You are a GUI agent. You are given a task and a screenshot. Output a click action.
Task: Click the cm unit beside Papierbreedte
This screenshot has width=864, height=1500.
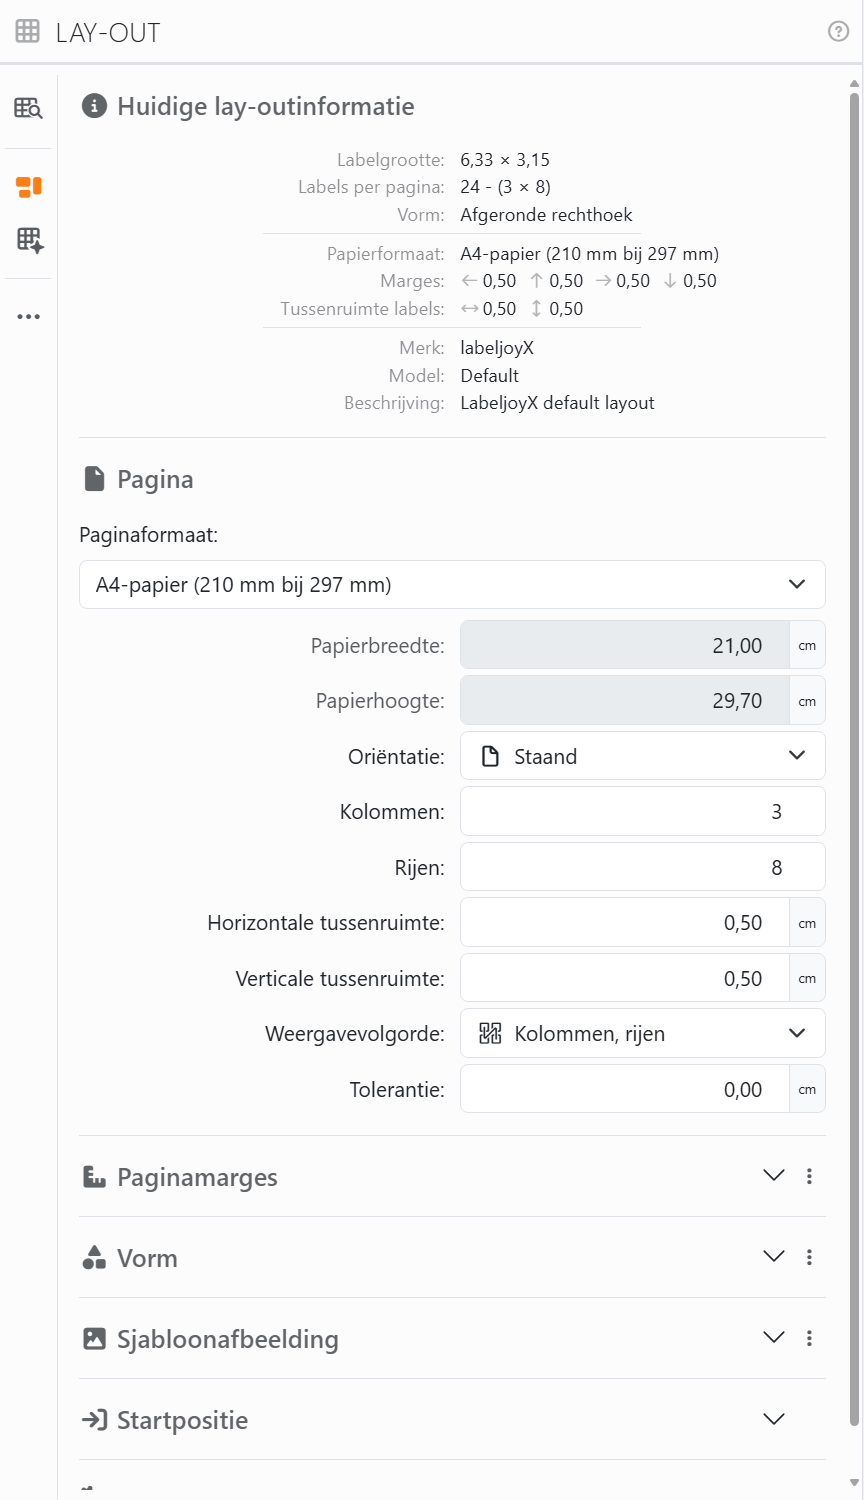[x=807, y=645]
